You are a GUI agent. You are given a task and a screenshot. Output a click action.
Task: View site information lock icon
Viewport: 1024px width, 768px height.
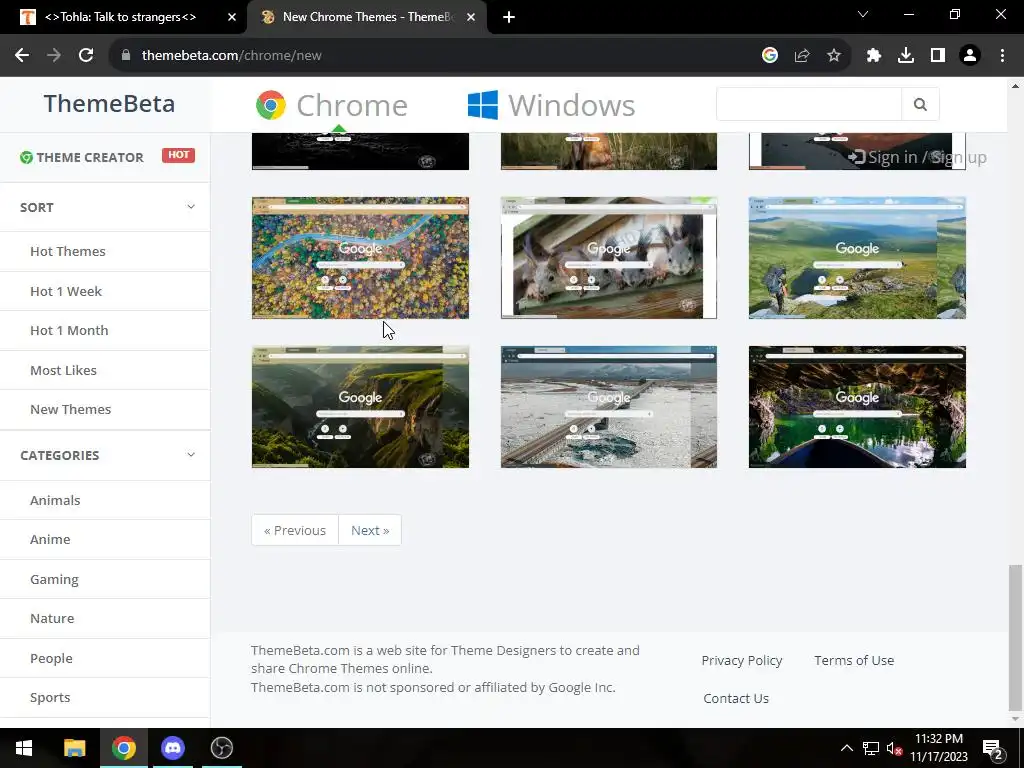126,56
